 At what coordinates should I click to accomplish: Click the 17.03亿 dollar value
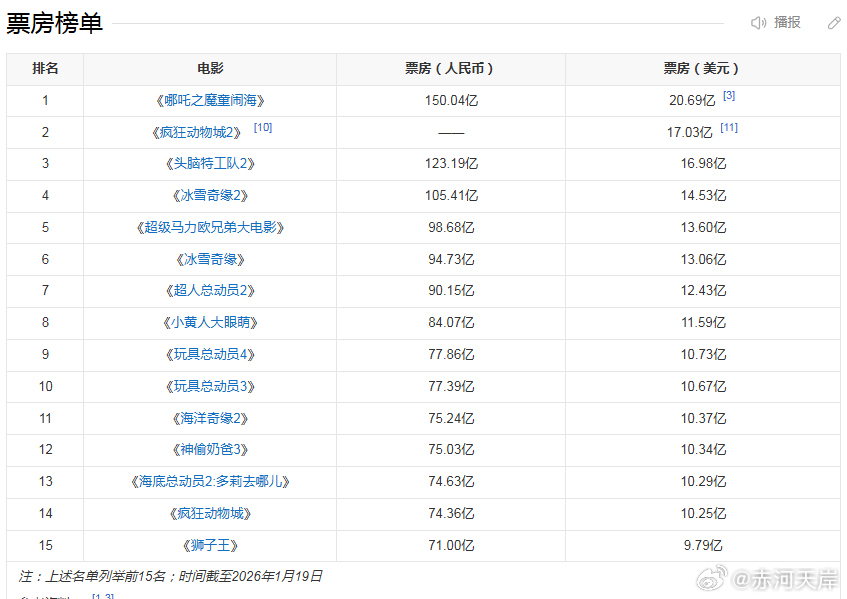690,132
